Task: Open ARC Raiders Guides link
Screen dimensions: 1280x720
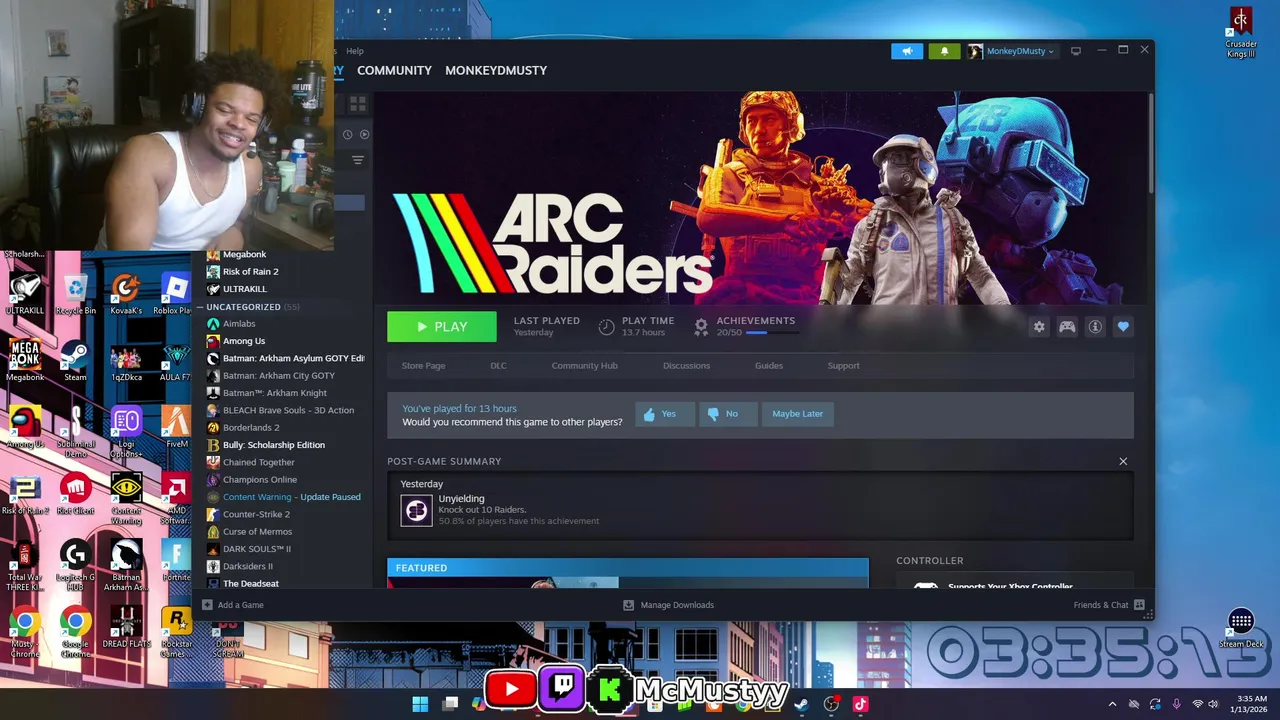Action: tap(769, 366)
